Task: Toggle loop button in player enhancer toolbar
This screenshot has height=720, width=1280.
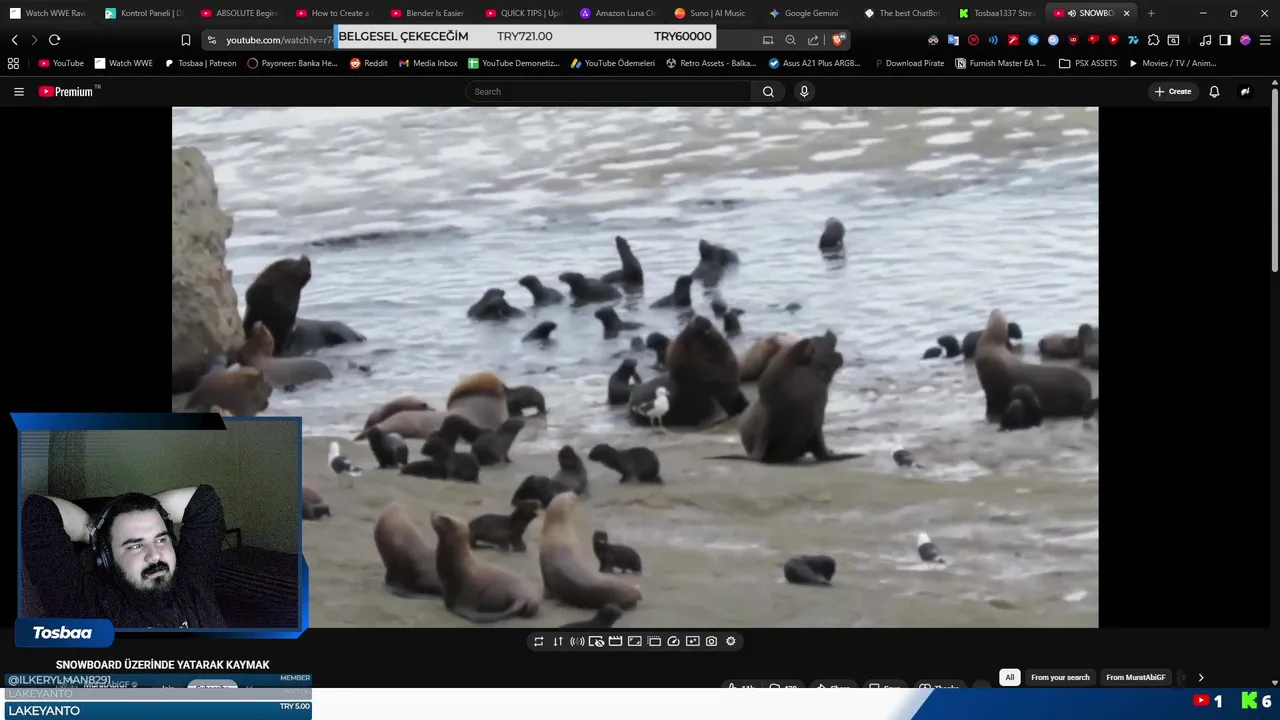Action: click(539, 641)
